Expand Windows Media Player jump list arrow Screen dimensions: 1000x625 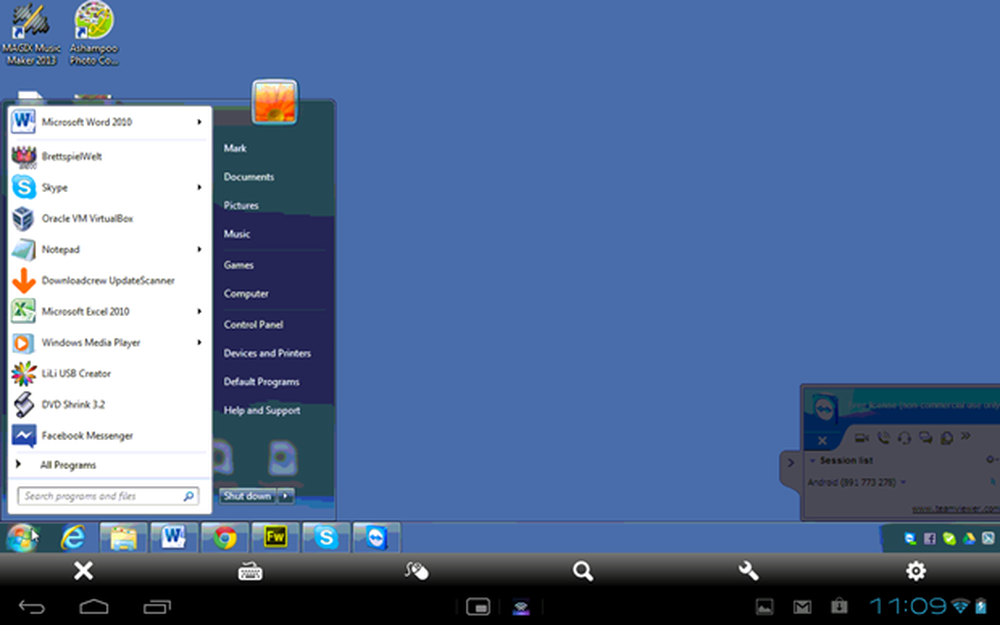(200, 342)
